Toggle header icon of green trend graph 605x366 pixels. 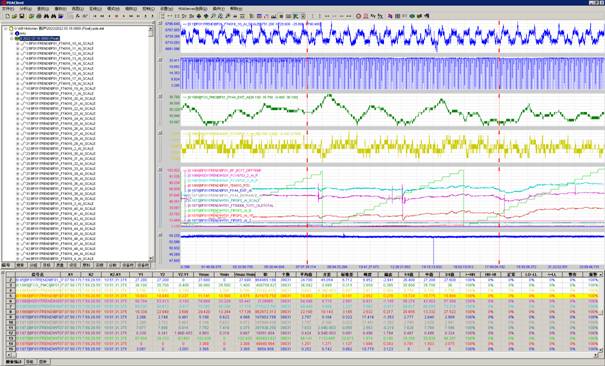pyautogui.click(x=161, y=96)
